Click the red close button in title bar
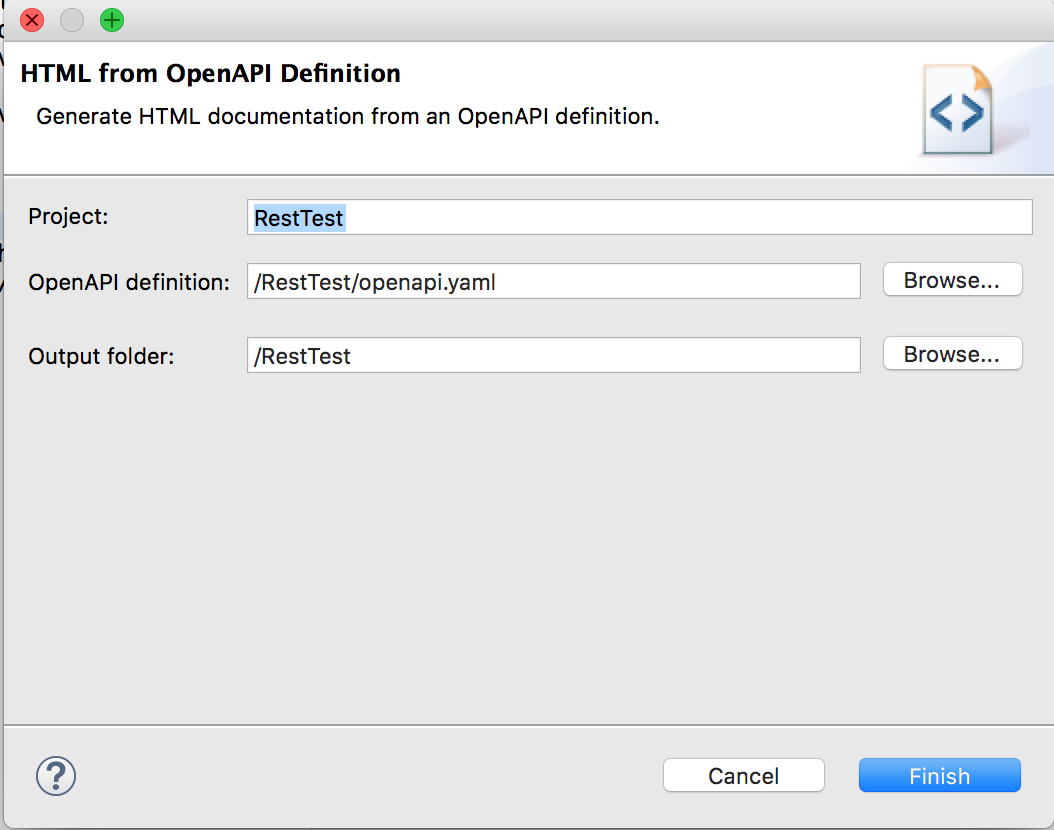The height and width of the screenshot is (830, 1054). [x=31, y=20]
